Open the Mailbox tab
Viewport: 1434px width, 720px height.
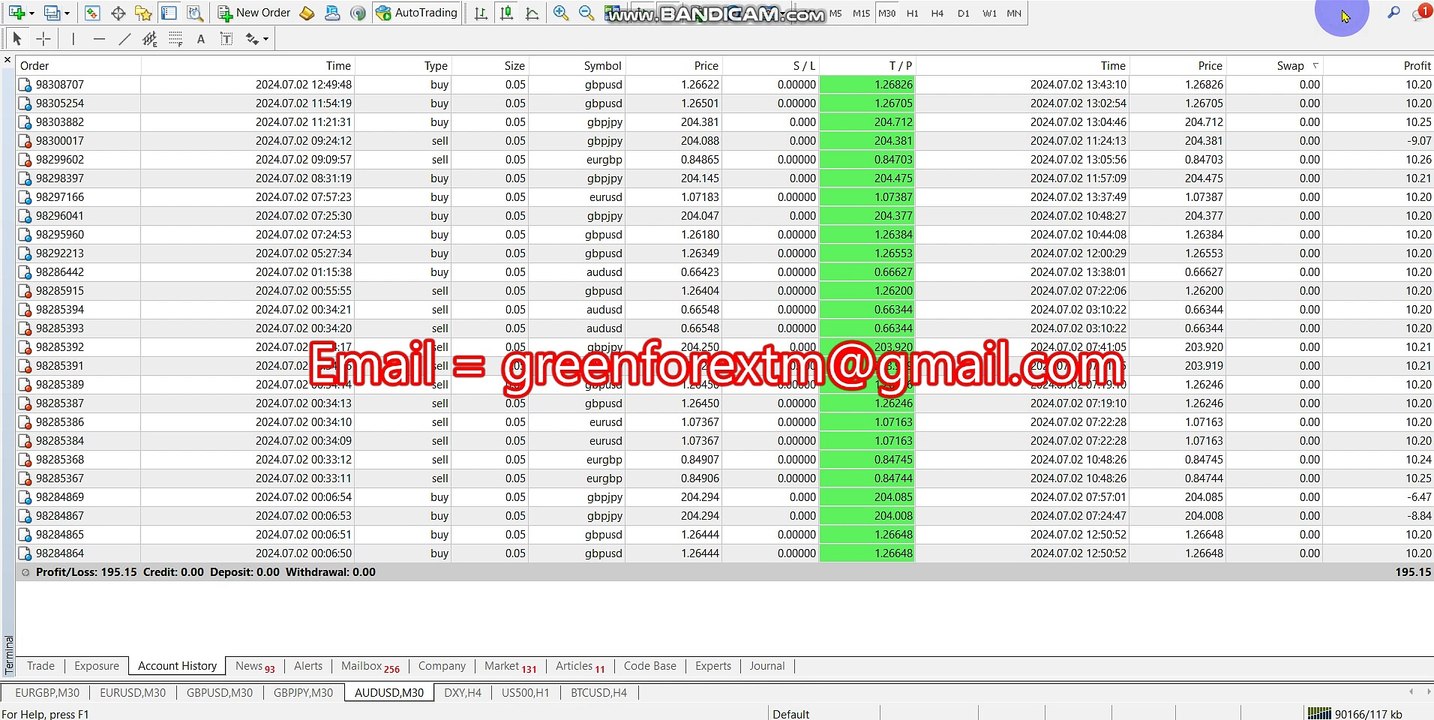(370, 666)
